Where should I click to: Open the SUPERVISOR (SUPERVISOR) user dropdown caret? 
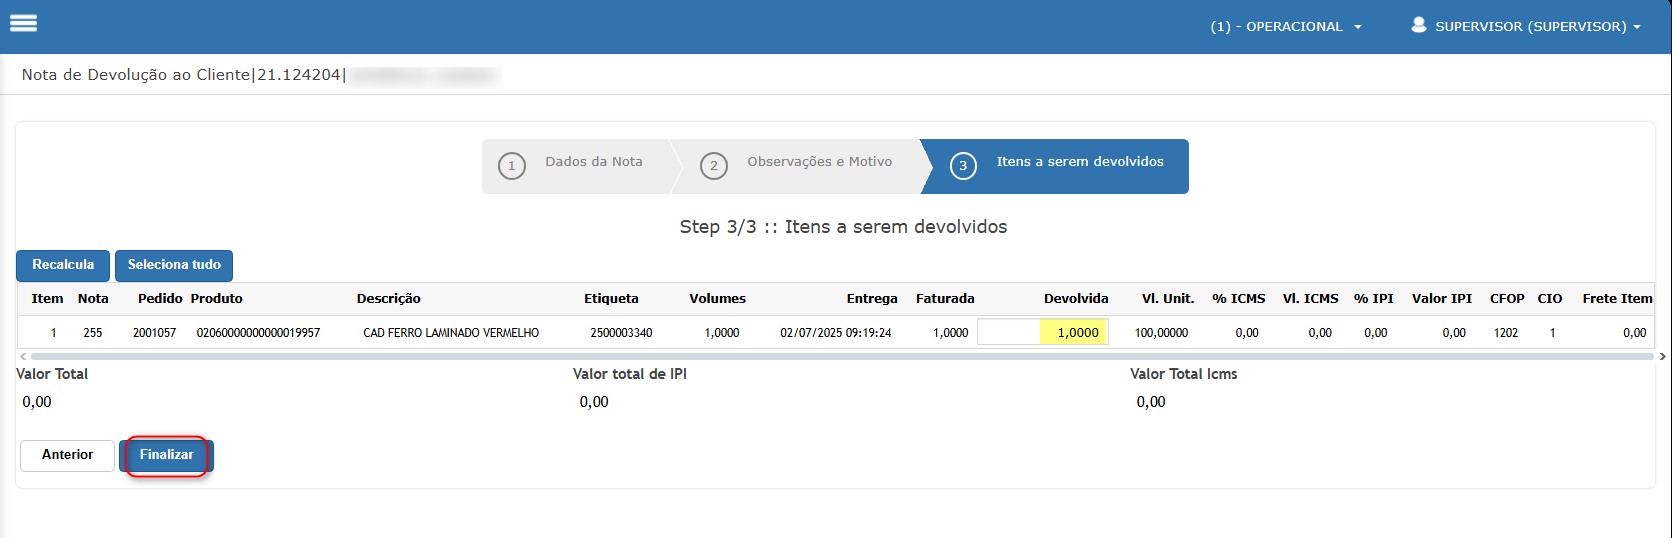pos(1637,27)
